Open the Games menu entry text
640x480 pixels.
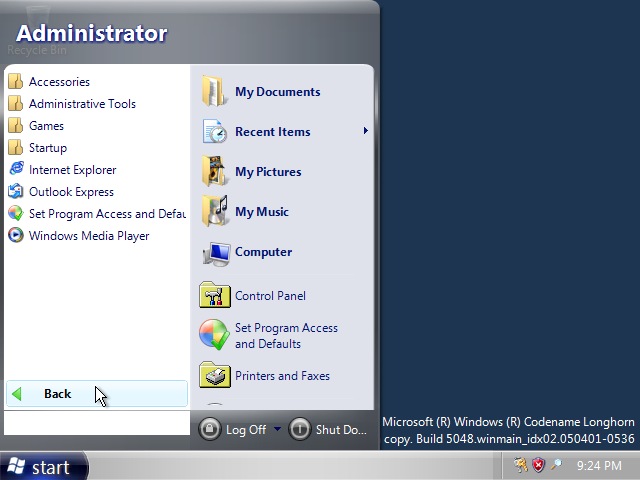(x=46, y=126)
